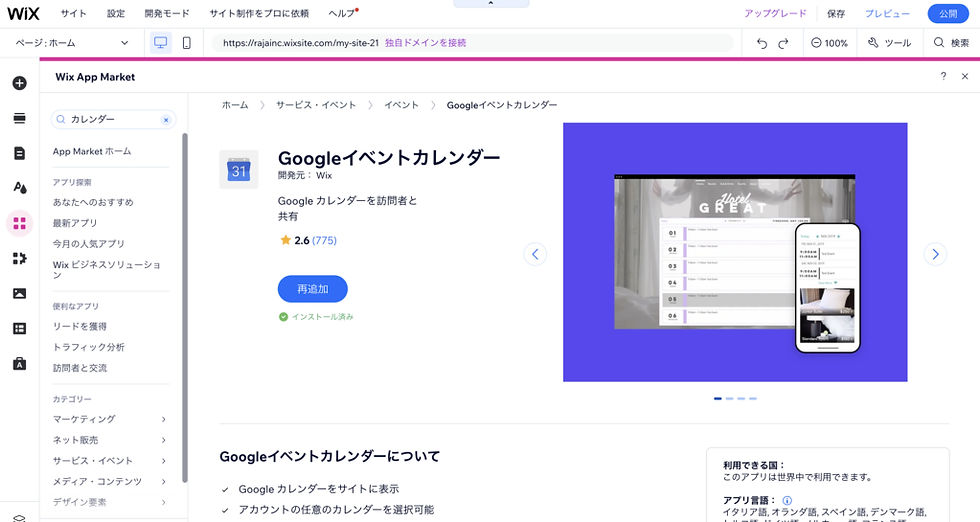This screenshot has width=980, height=522.
Task: Open the サイト menu
Action: (x=74, y=13)
